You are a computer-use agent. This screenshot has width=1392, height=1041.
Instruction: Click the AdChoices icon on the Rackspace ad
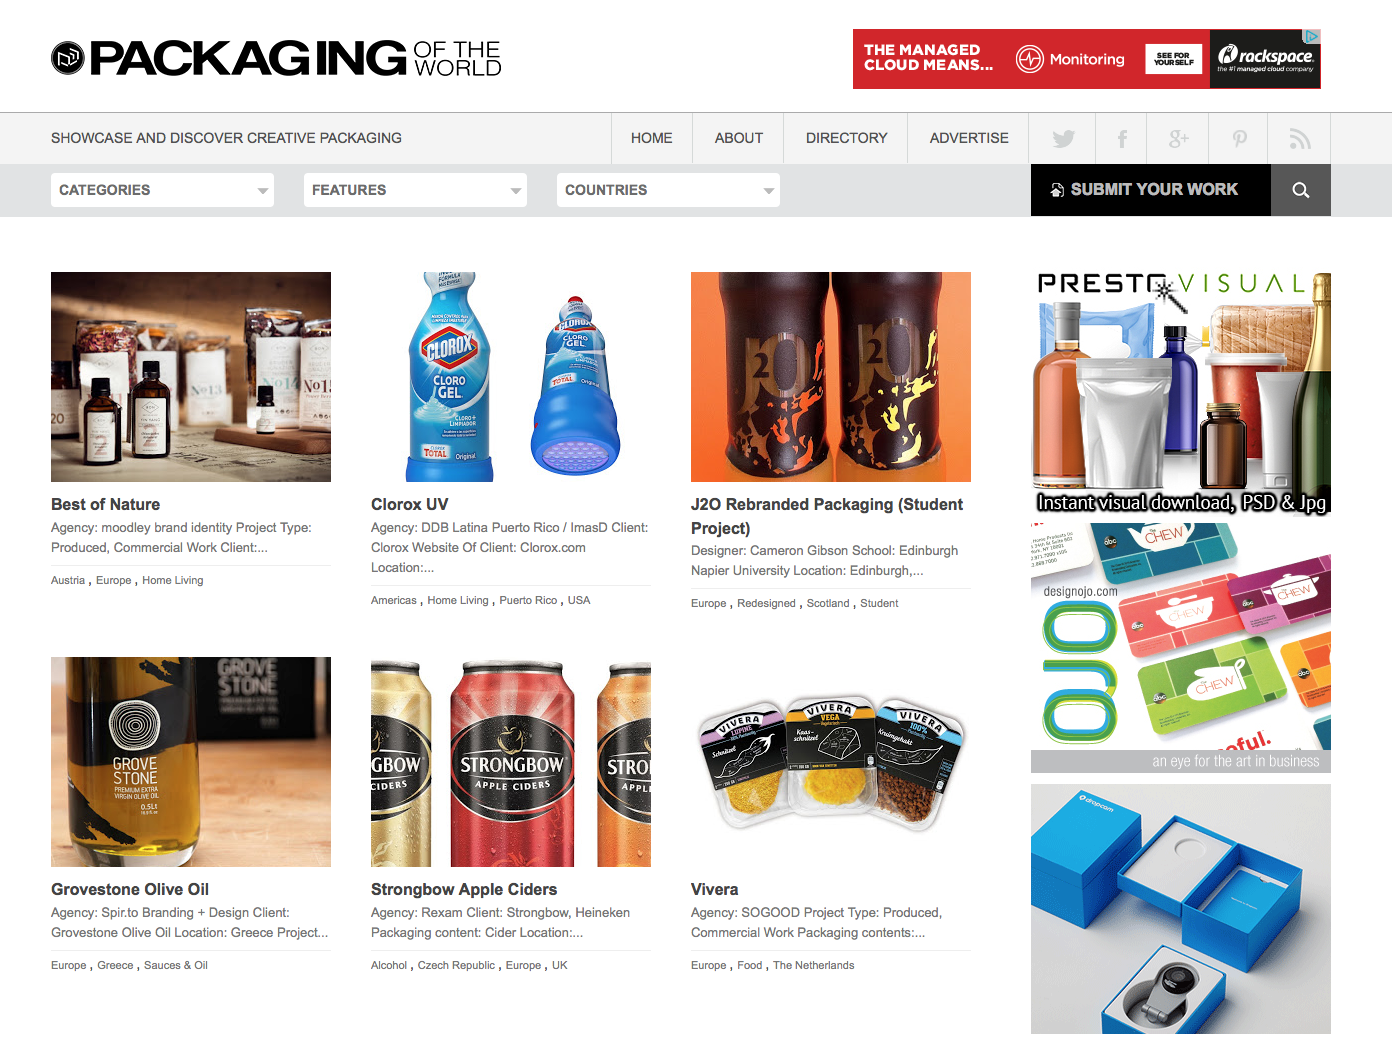pyautogui.click(x=1312, y=36)
